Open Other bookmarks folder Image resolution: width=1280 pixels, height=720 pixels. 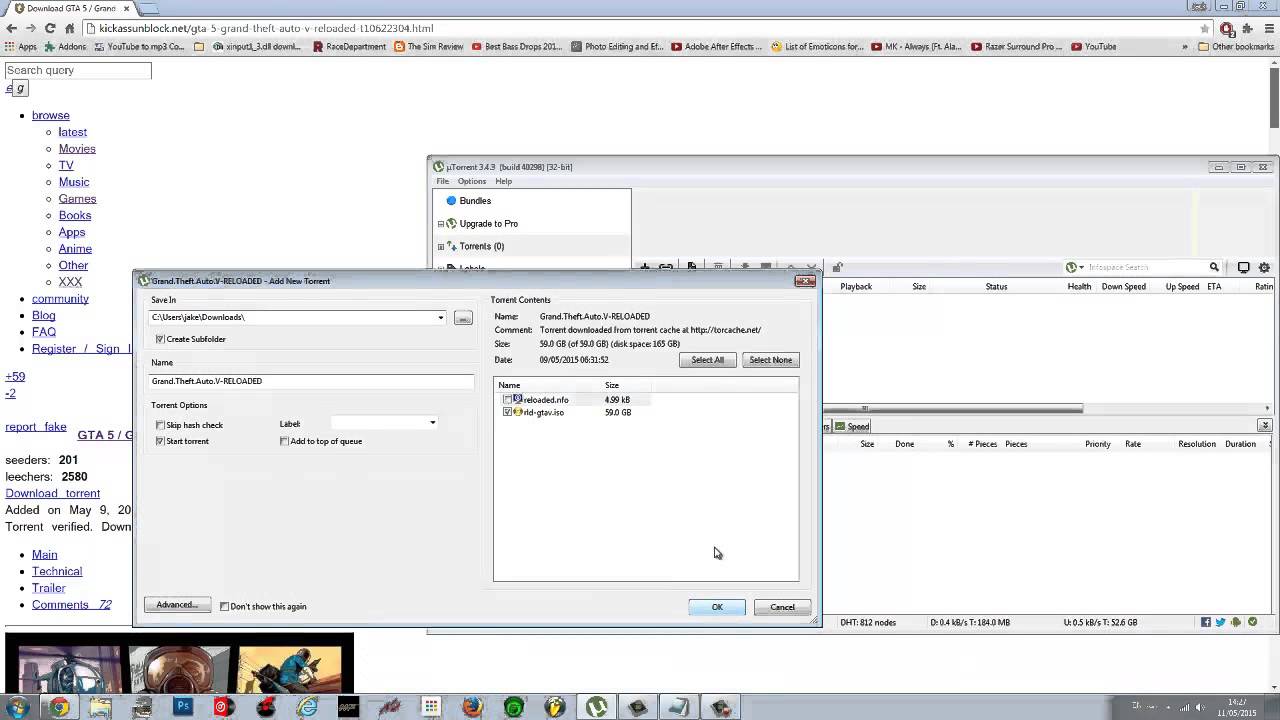[1236, 46]
